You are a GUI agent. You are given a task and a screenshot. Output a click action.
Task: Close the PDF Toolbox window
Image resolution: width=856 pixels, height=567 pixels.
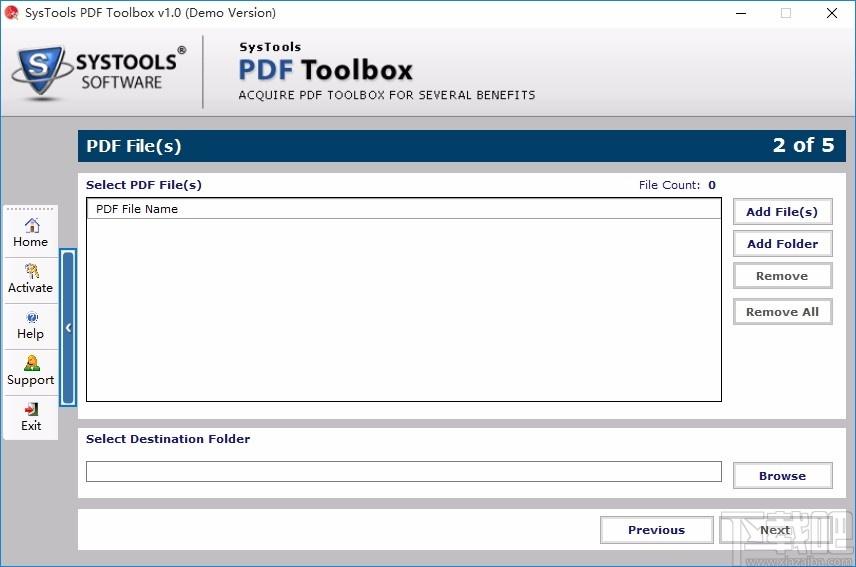[x=831, y=13]
